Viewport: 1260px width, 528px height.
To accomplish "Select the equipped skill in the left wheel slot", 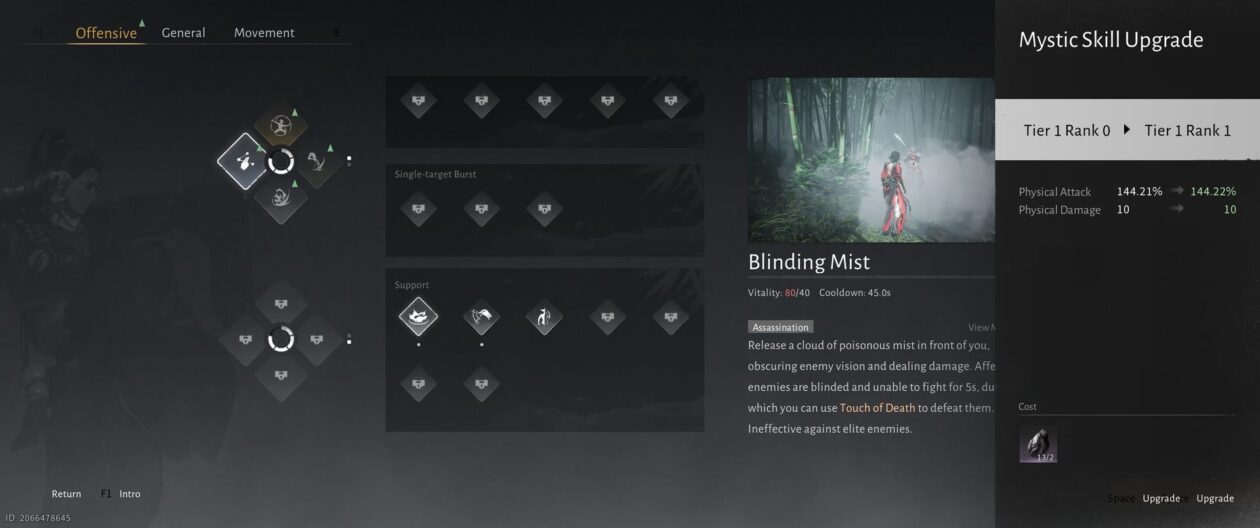I will 243,161.
